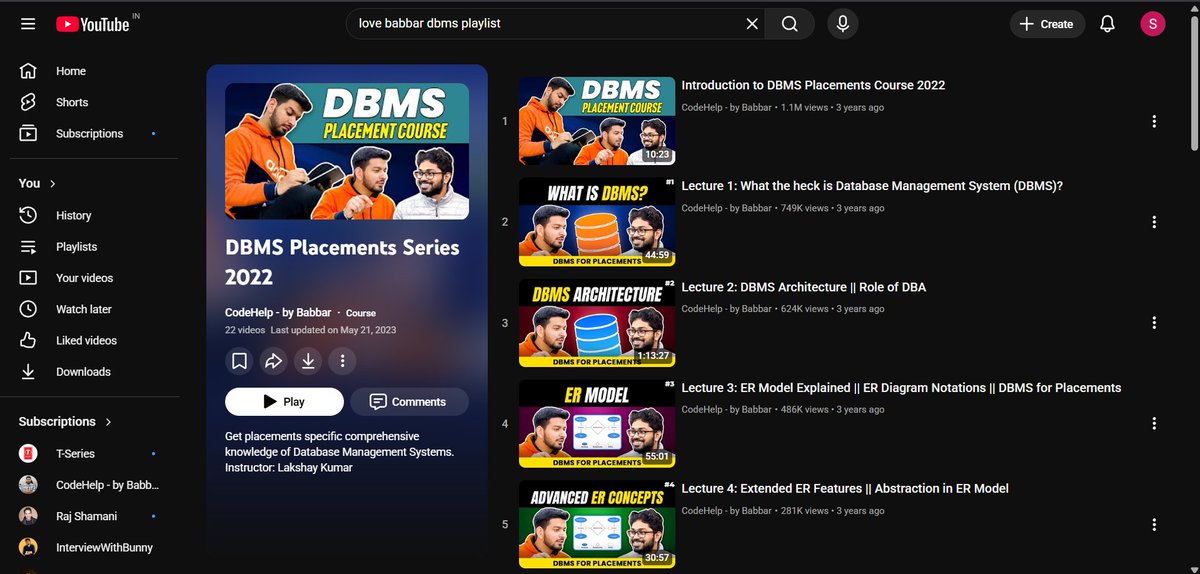Open ER Model video thumbnail
1200x574 pixels.
click(x=596, y=424)
